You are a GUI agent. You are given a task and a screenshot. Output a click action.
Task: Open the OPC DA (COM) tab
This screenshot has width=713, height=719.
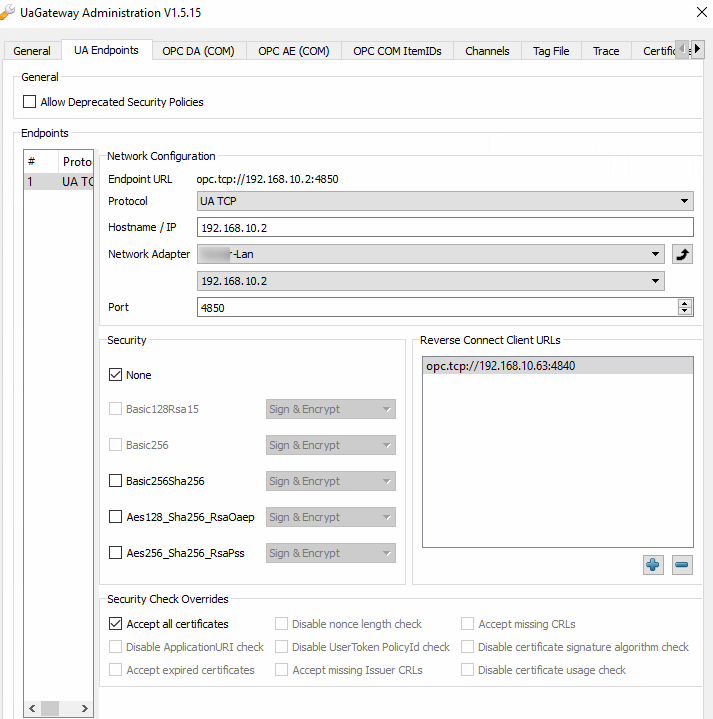[x=199, y=50]
